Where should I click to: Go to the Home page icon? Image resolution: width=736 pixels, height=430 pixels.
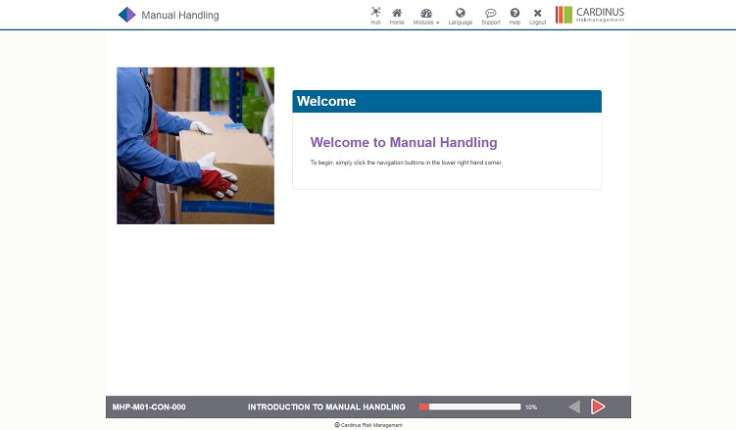click(397, 15)
